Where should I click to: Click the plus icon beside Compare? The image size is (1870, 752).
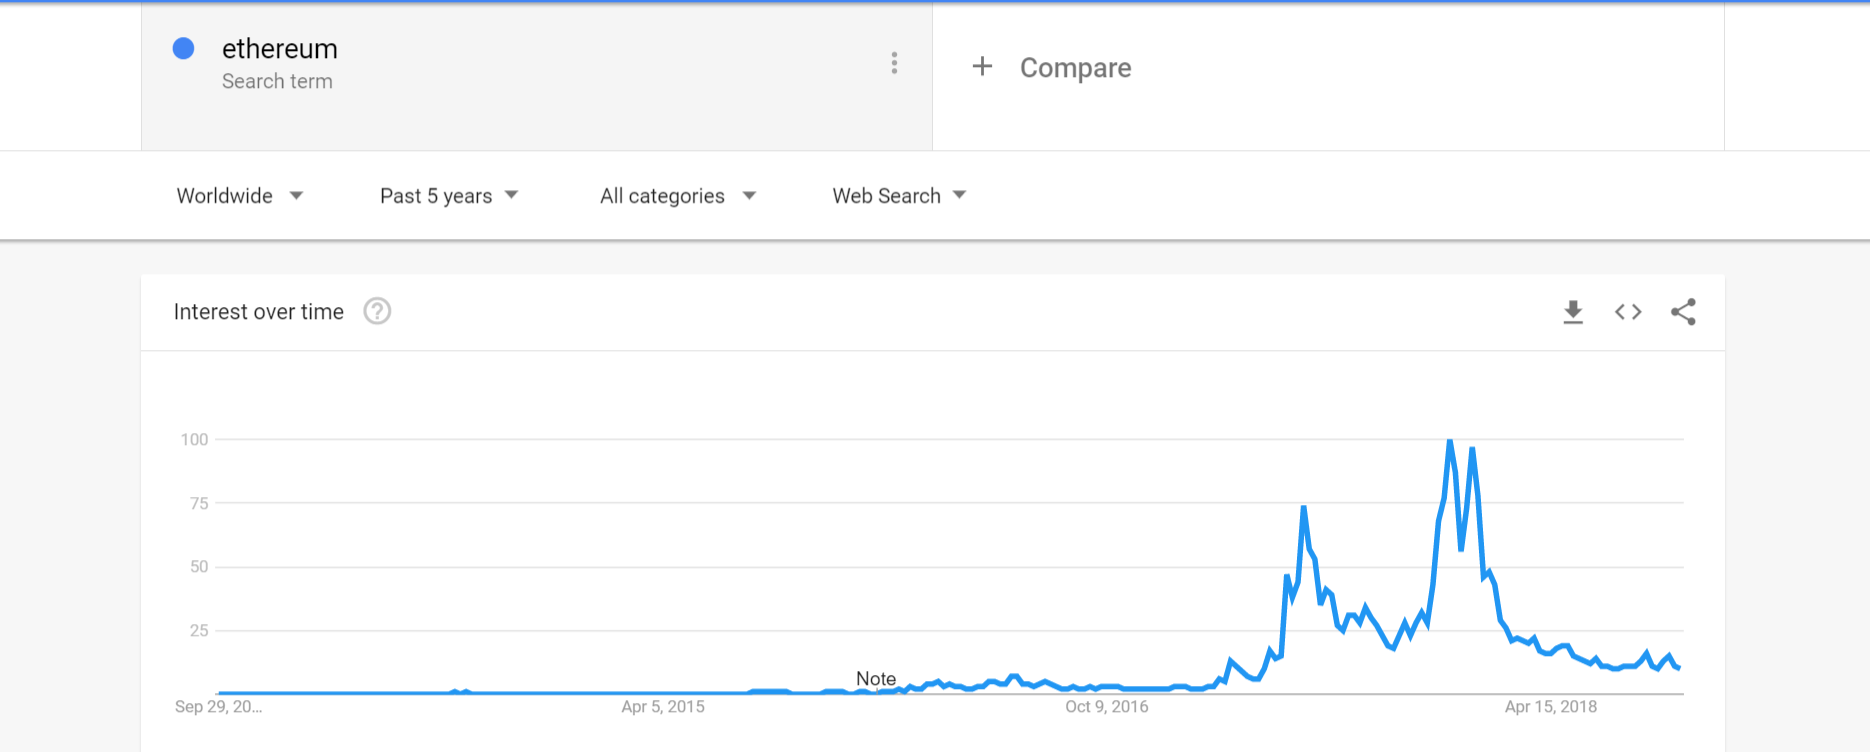[x=983, y=66]
